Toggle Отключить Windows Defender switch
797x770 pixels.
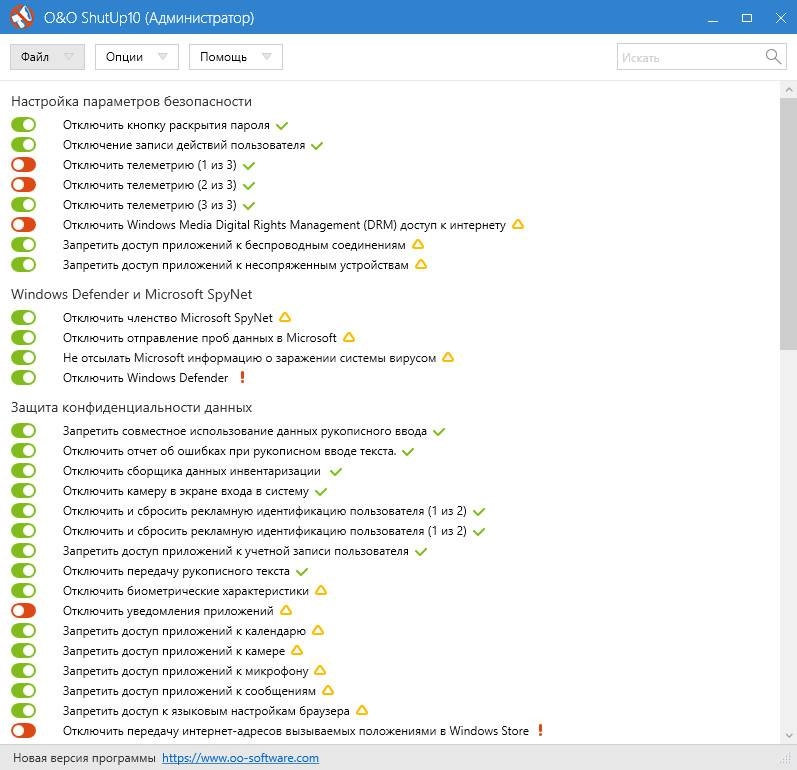tap(23, 378)
